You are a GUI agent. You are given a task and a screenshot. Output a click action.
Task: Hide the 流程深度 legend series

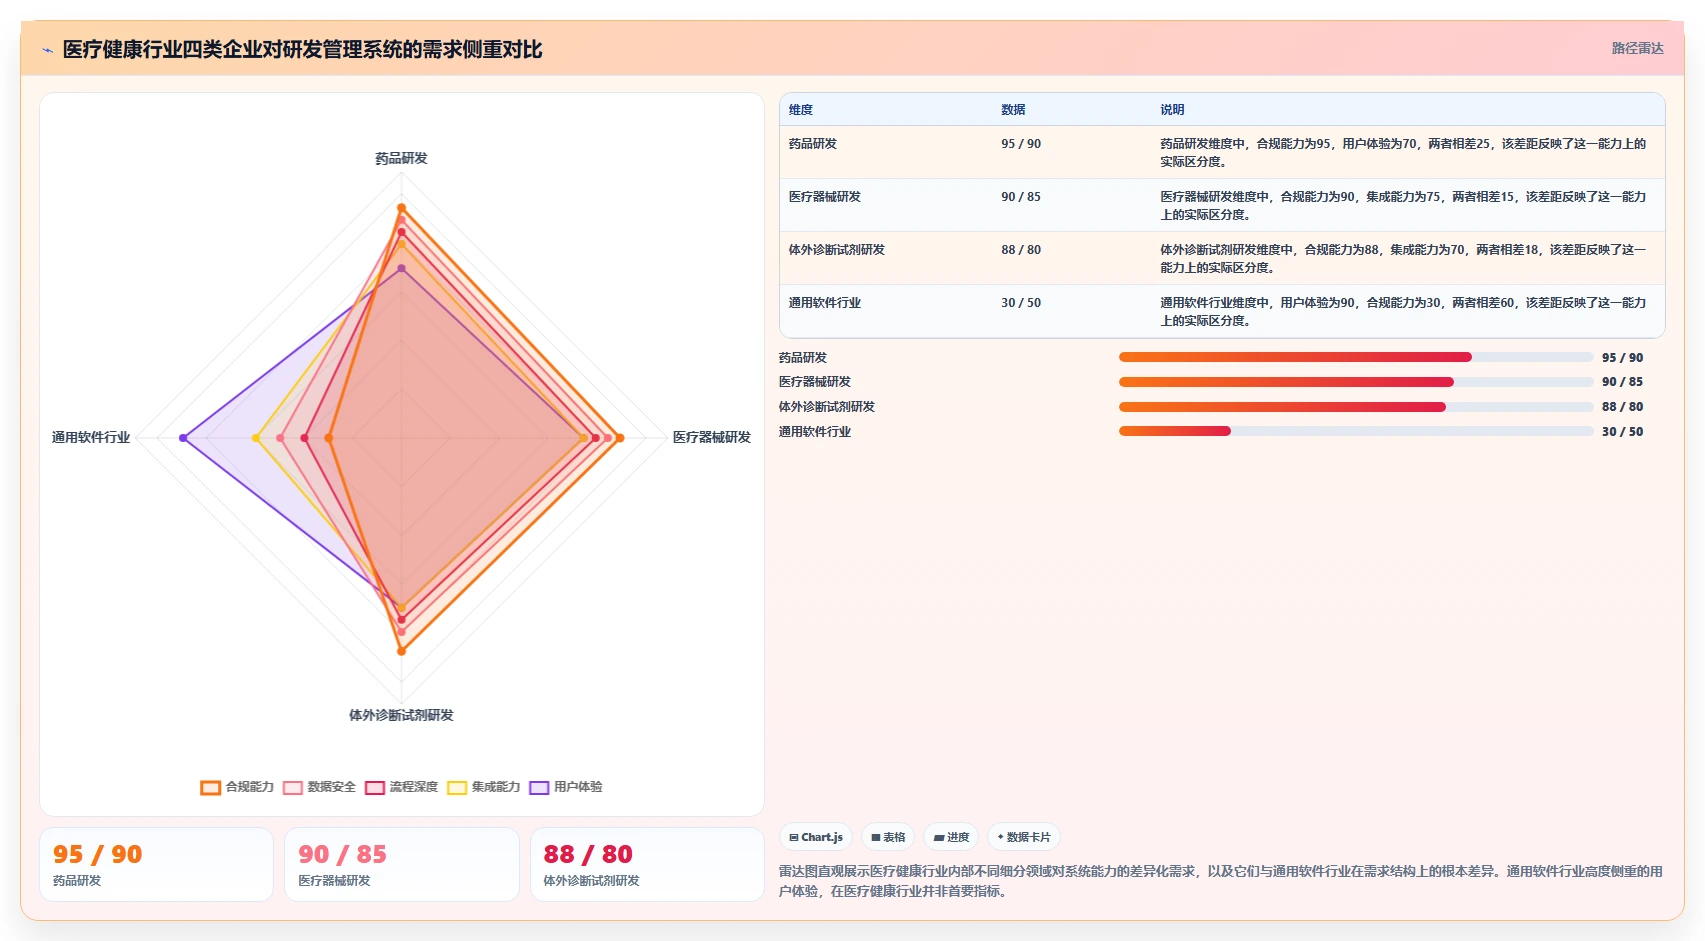(x=401, y=787)
